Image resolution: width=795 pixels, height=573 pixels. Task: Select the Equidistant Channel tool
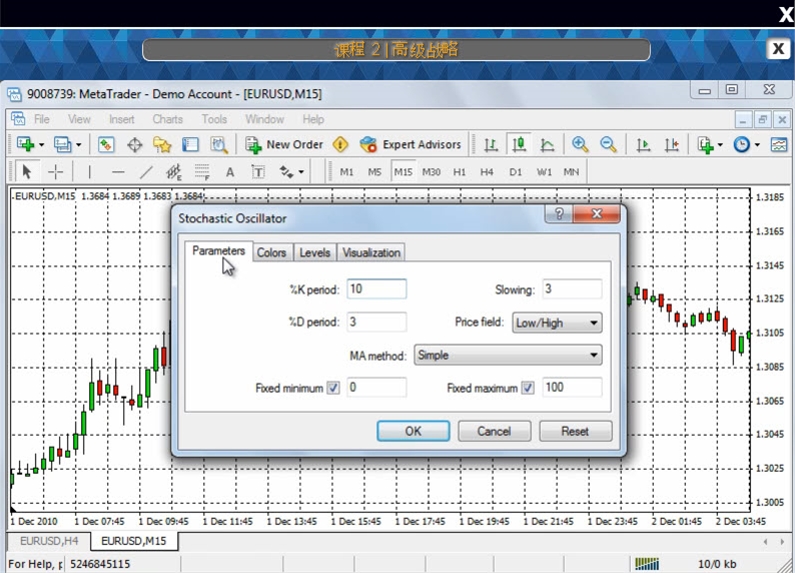coord(174,172)
